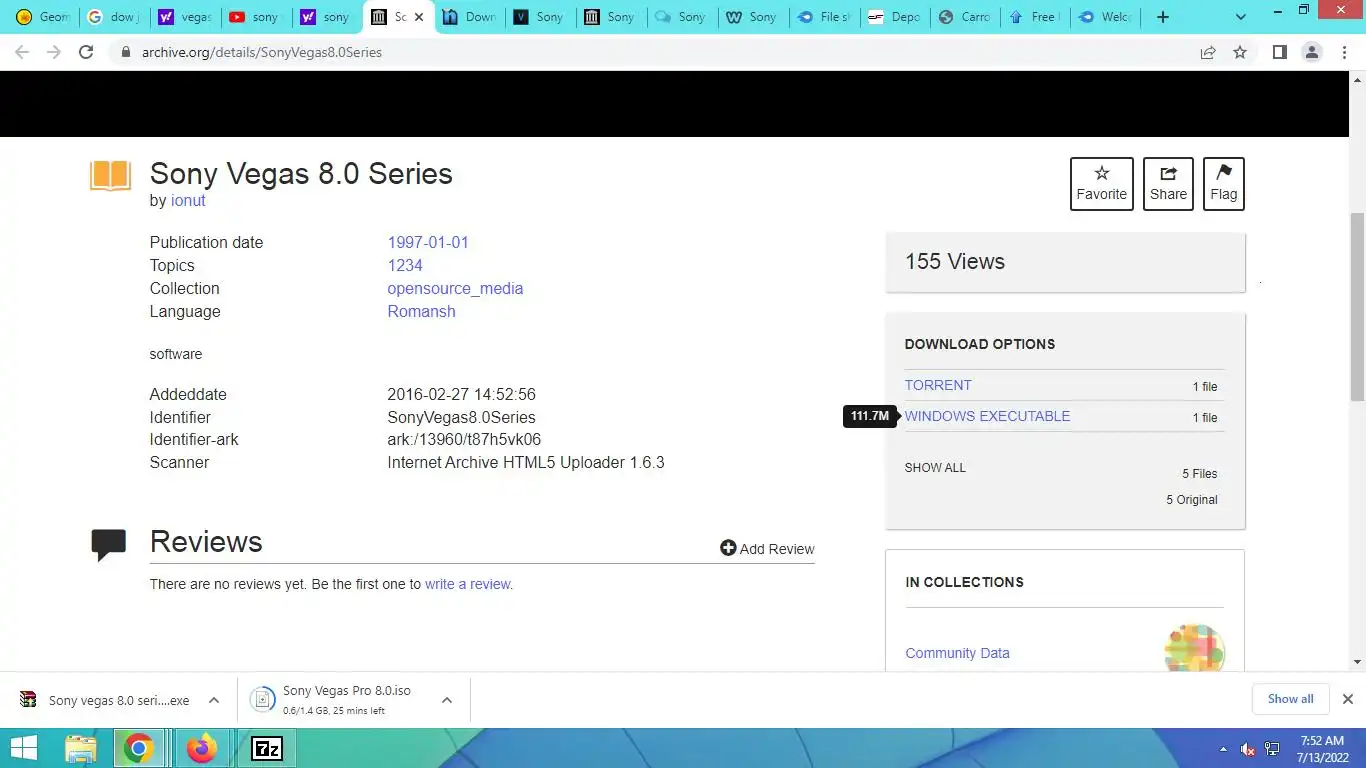Expand the tab search chevron
Image resolution: width=1366 pixels, height=768 pixels.
click(x=1241, y=17)
